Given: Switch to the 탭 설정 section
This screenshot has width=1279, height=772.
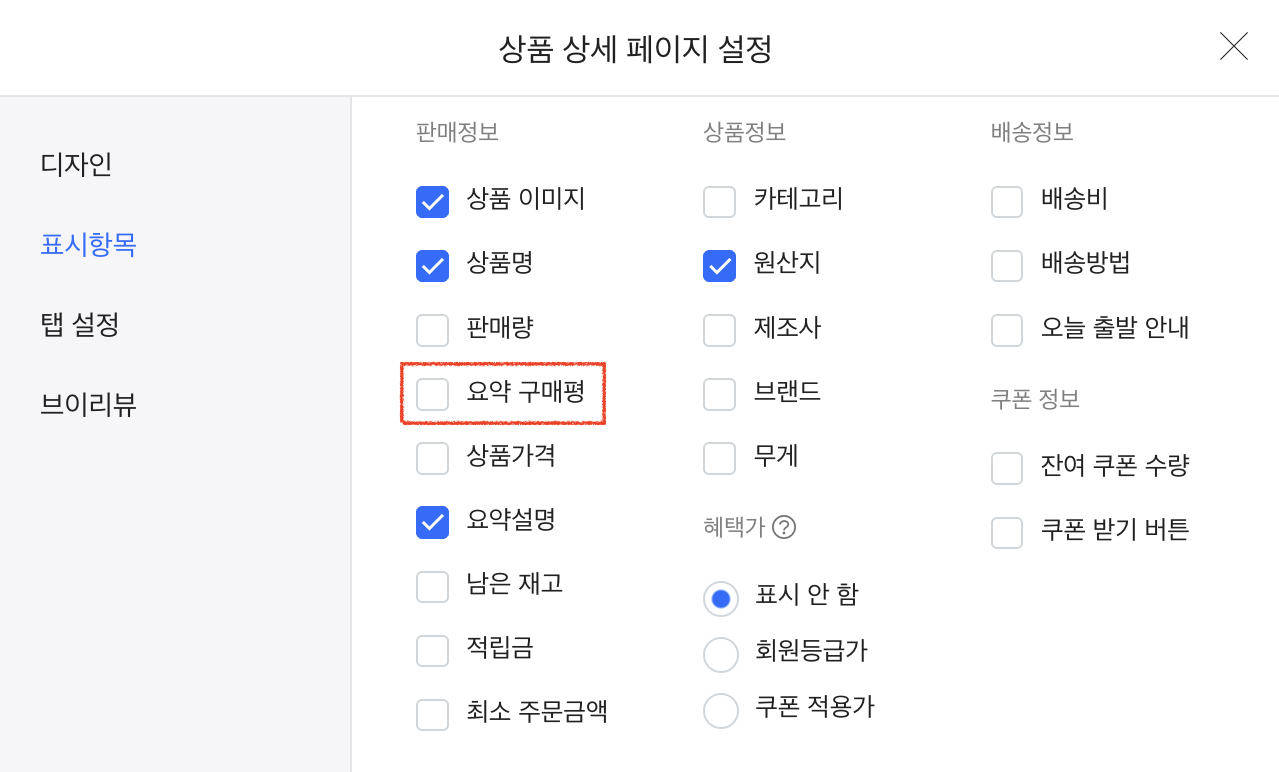Looking at the screenshot, I should [x=80, y=324].
